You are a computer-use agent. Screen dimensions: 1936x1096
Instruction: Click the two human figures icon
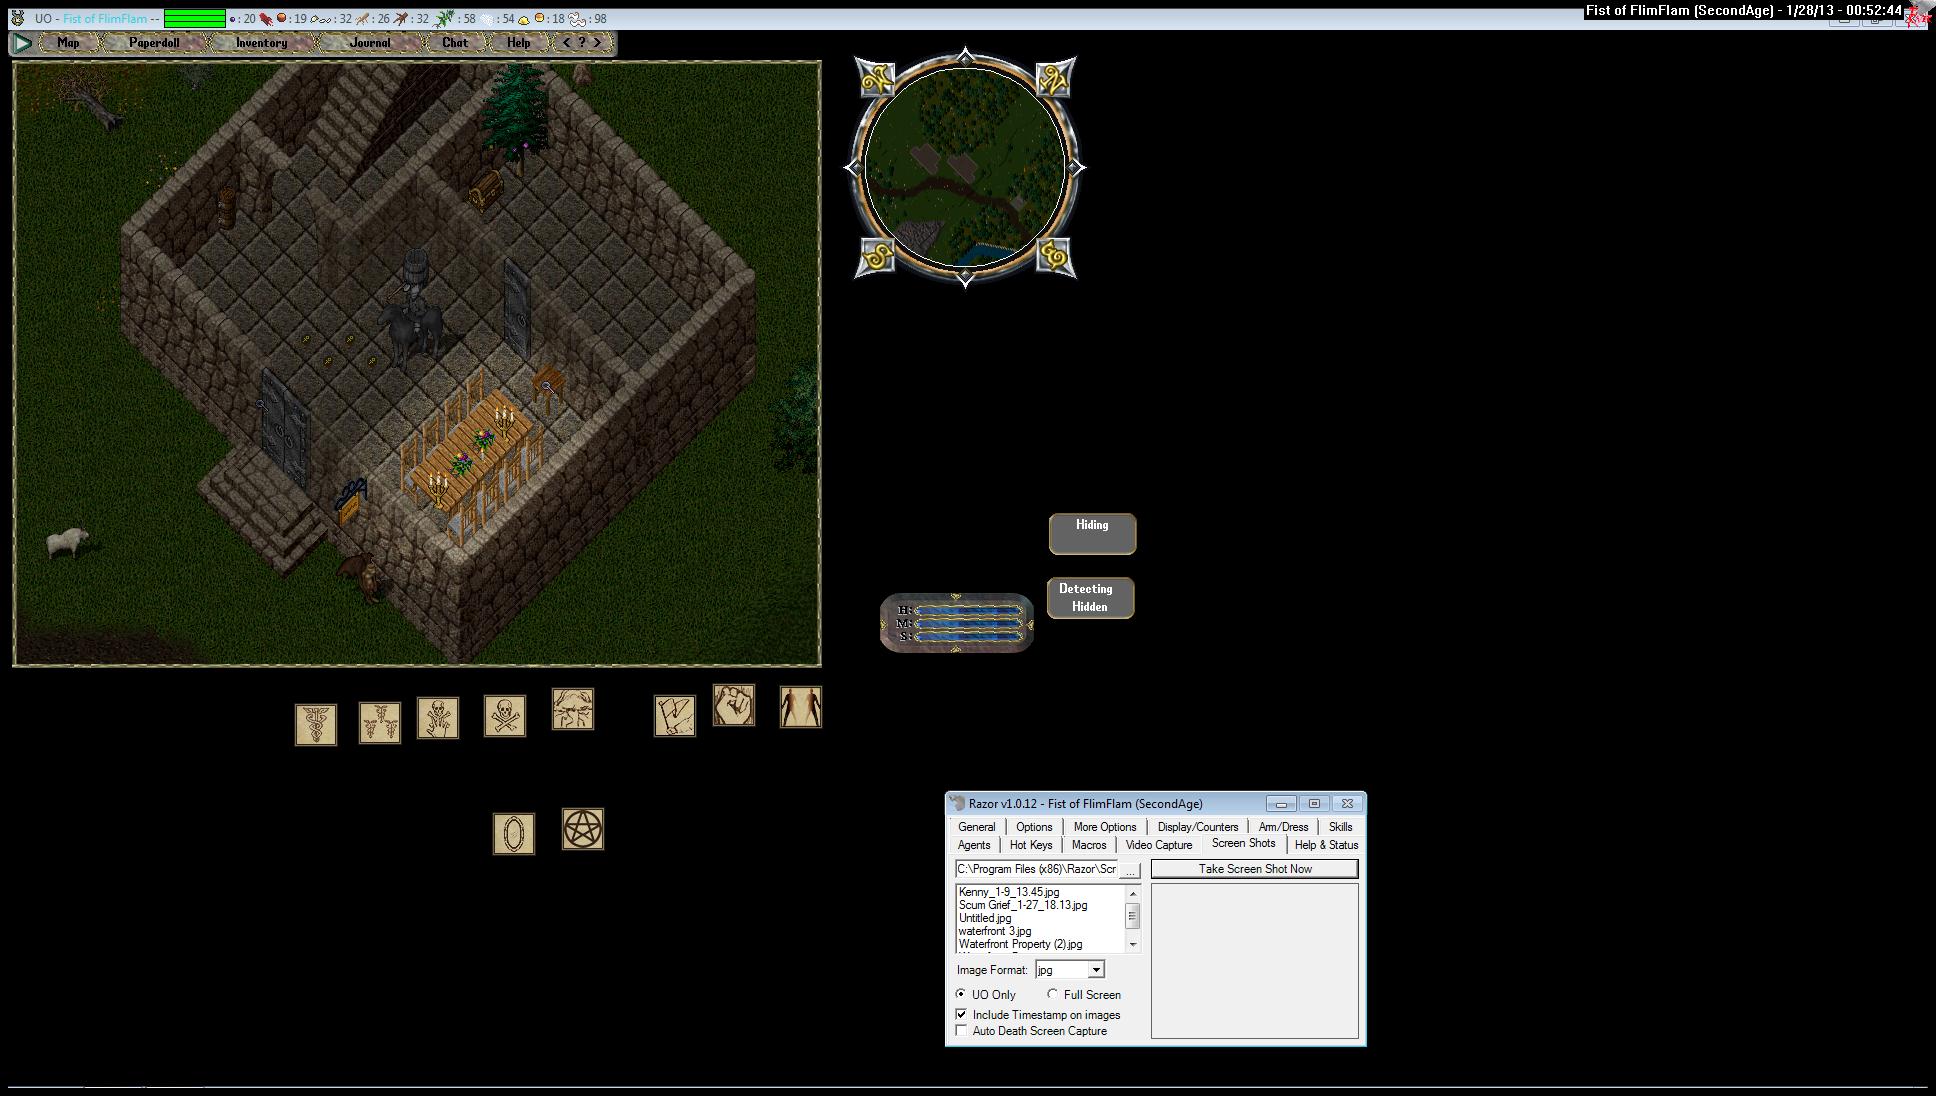click(800, 707)
